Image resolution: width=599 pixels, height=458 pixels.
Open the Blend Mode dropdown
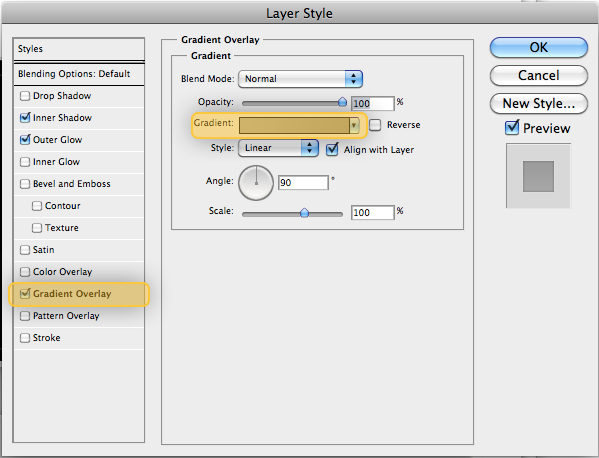[300, 79]
